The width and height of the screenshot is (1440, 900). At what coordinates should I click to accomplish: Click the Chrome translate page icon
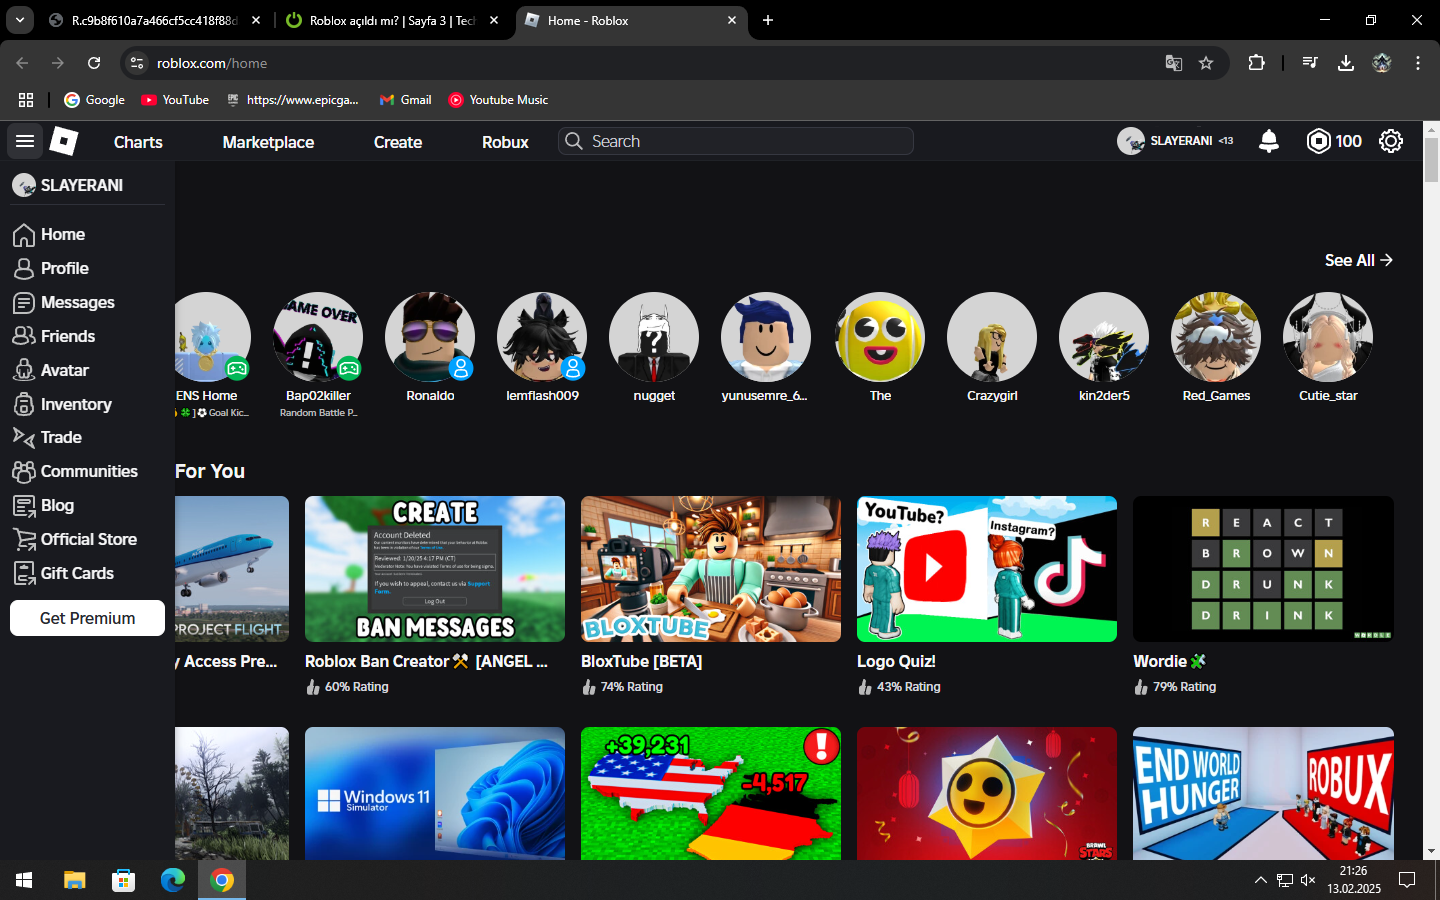[1174, 63]
